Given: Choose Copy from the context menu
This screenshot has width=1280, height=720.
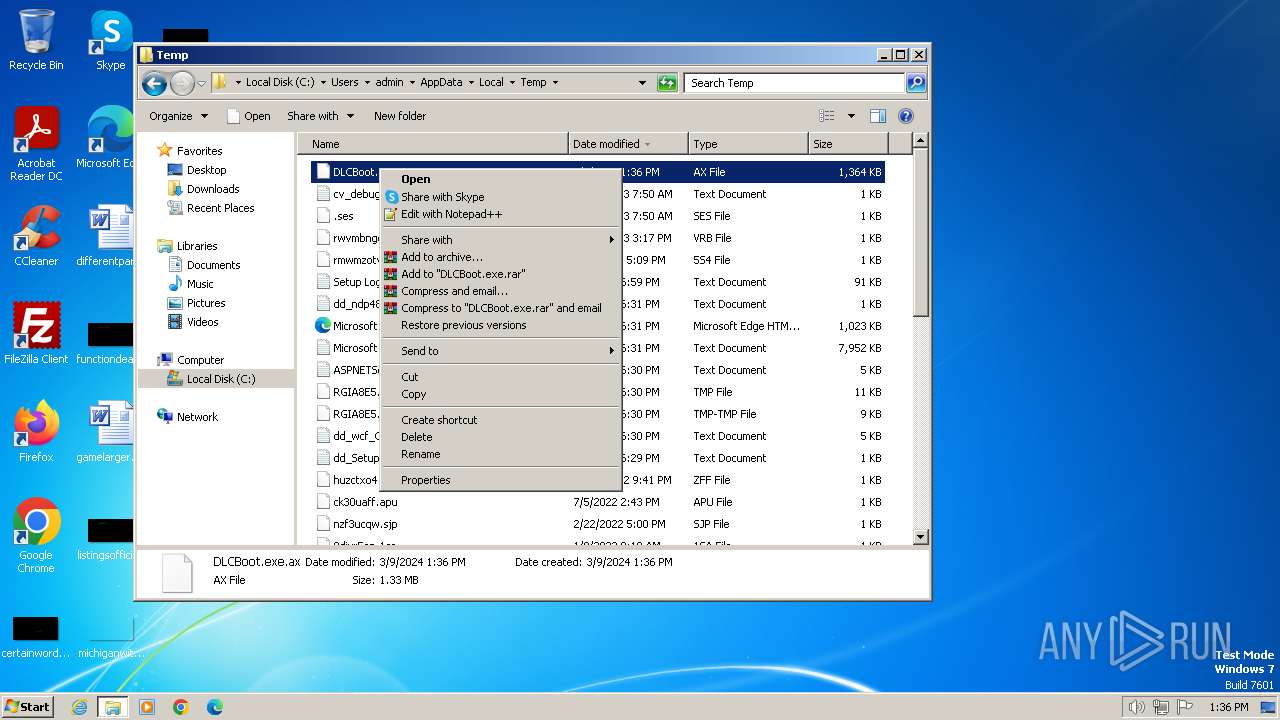Looking at the screenshot, I should click(500, 394).
